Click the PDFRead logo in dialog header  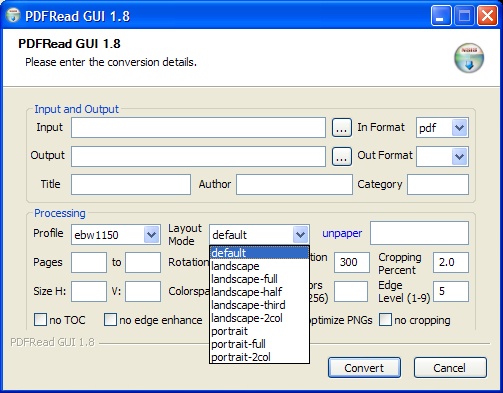pyautogui.click(x=469, y=58)
